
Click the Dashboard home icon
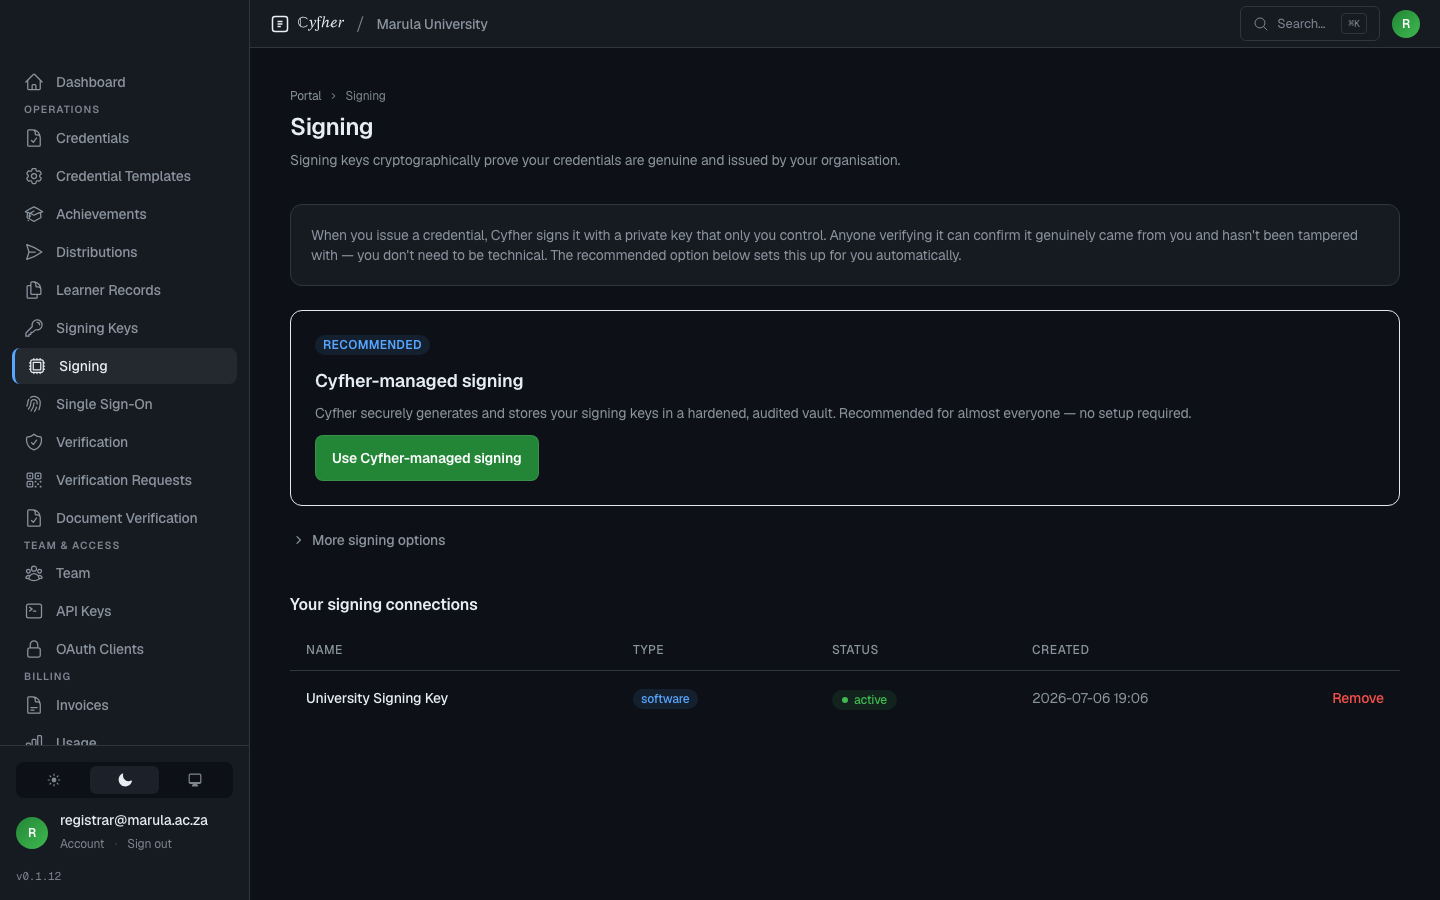(34, 82)
